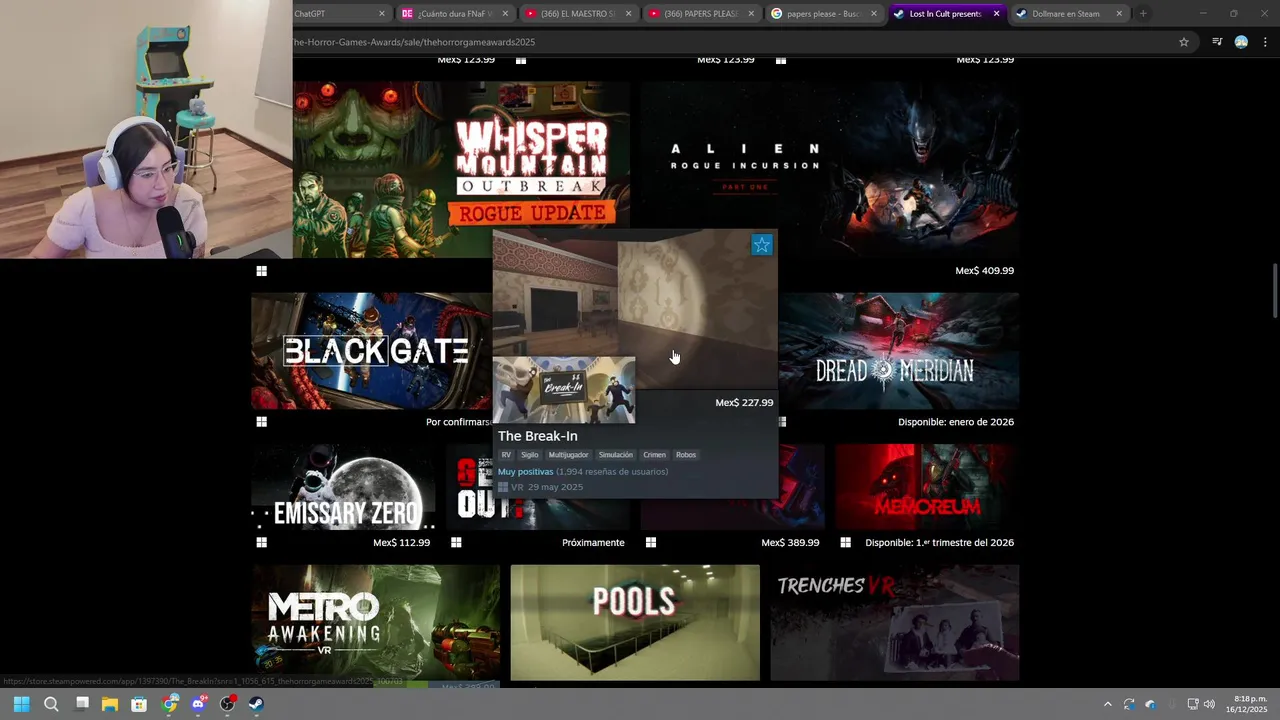This screenshot has height=720, width=1280.
Task: Open the Trenches VR game card
Action: 895,623
